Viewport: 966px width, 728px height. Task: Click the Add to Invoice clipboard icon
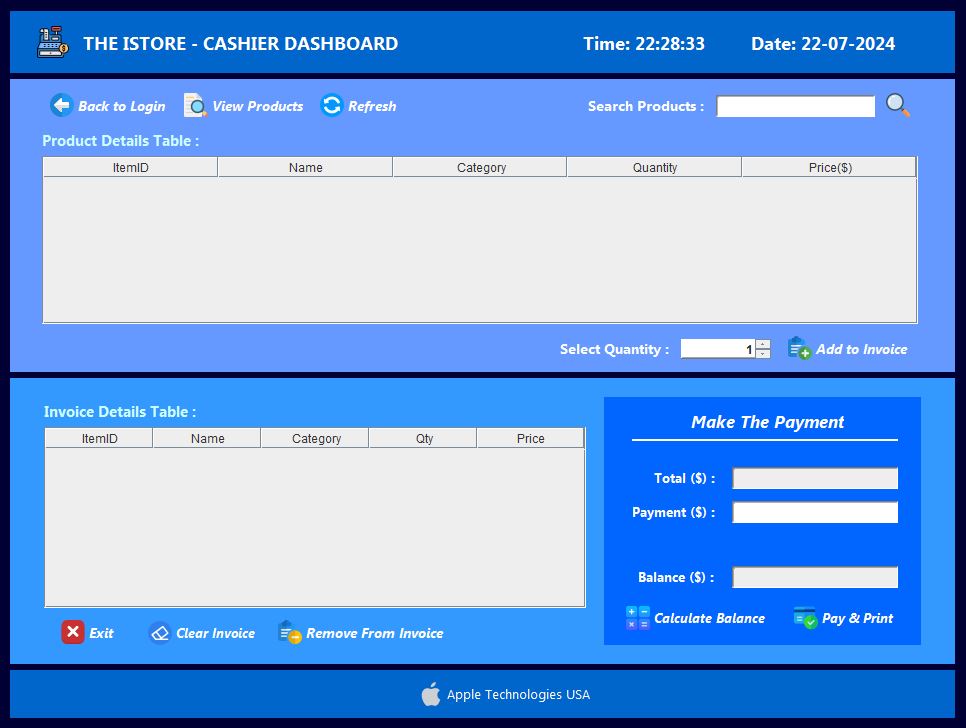point(798,348)
